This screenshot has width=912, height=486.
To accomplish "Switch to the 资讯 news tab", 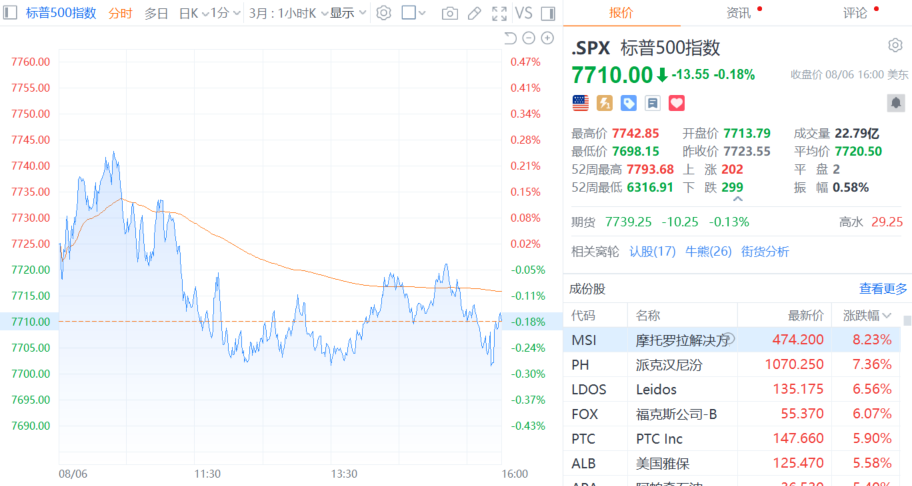I will (739, 13).
